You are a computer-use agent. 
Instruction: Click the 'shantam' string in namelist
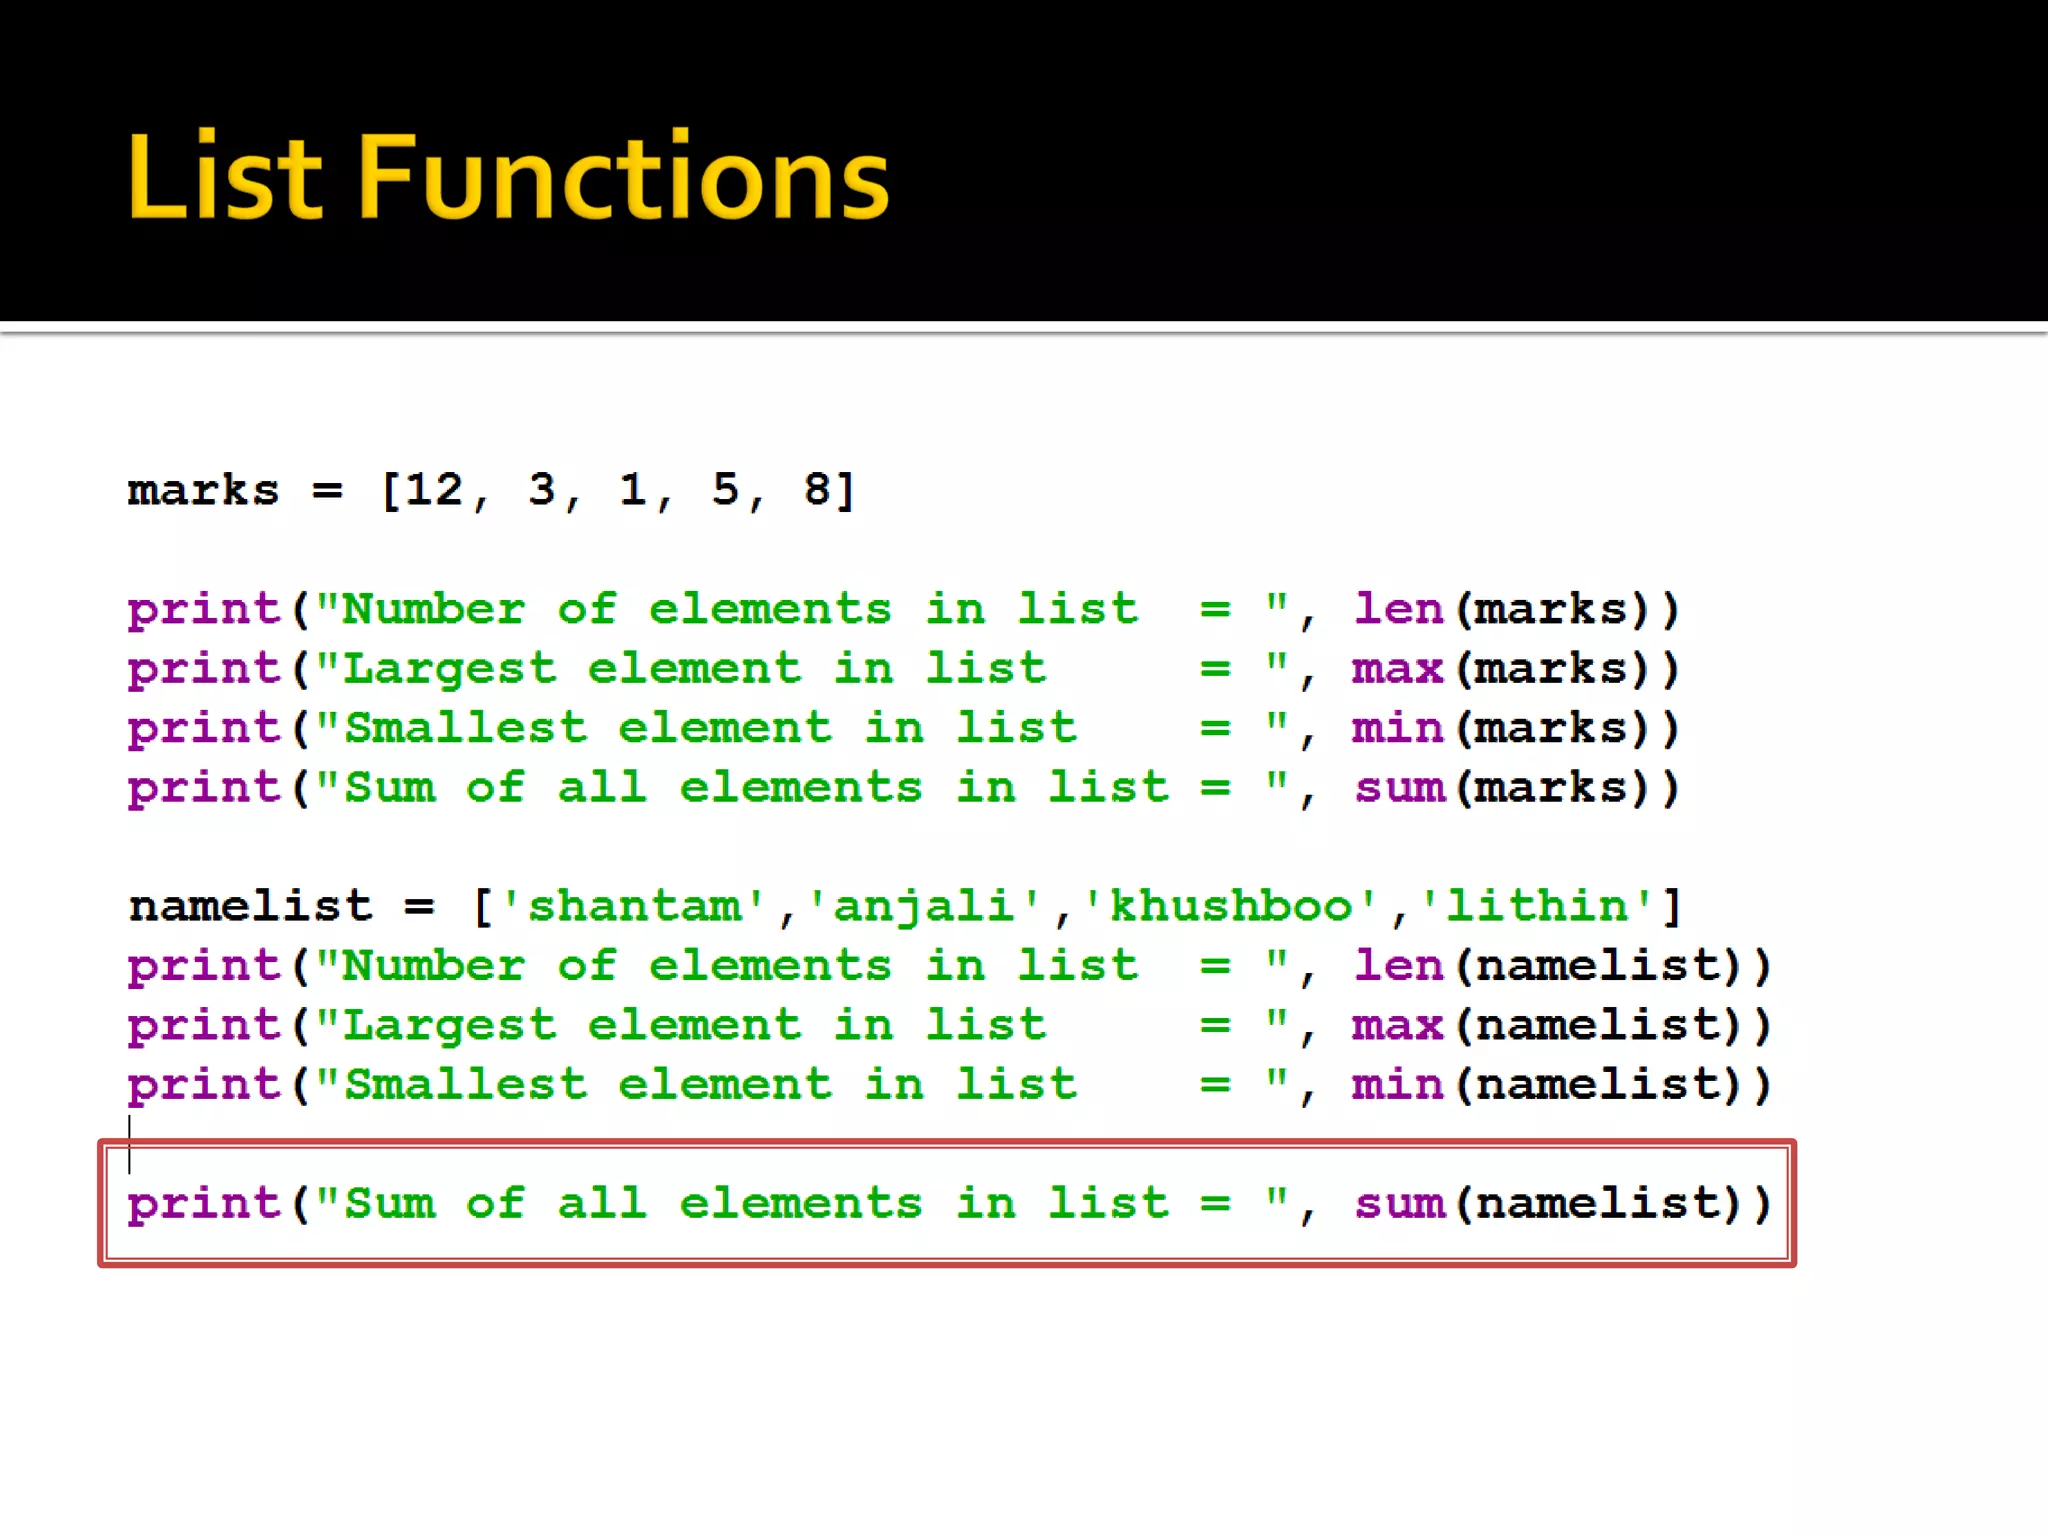tap(633, 906)
